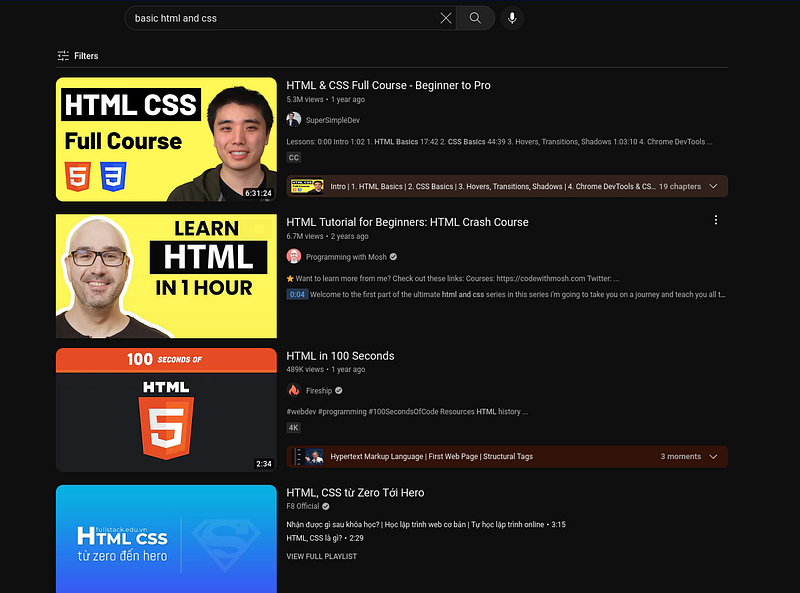Viewport: 800px width, 593px height.
Task: Open 'HTML Tutorial for Beginners: HTML Crash Course' title
Action: point(407,222)
